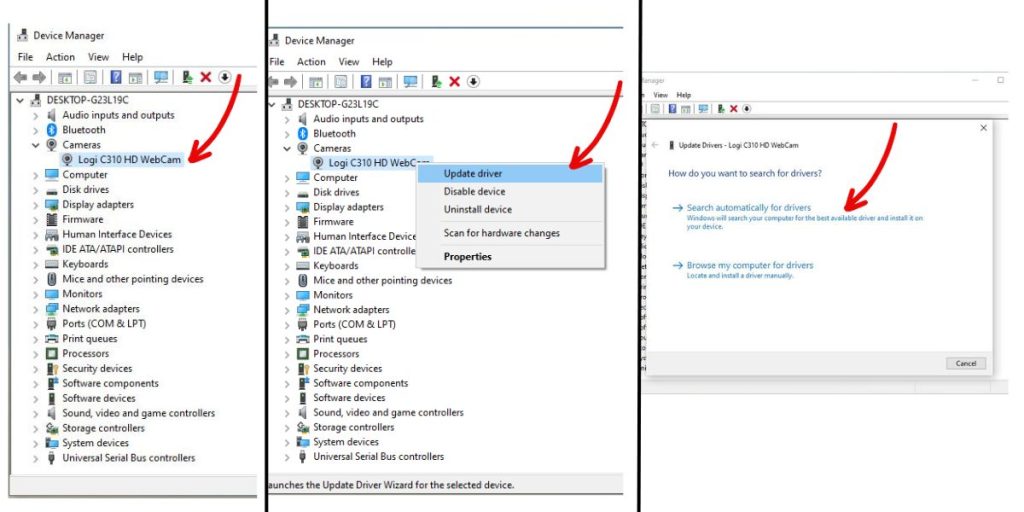Click red X icon in right window toolbar
1024x512 pixels.
pos(733,108)
